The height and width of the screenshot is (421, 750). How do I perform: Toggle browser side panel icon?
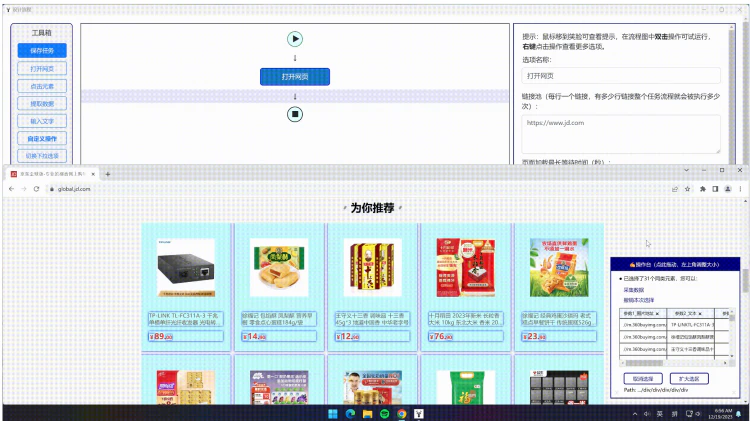coord(715,189)
